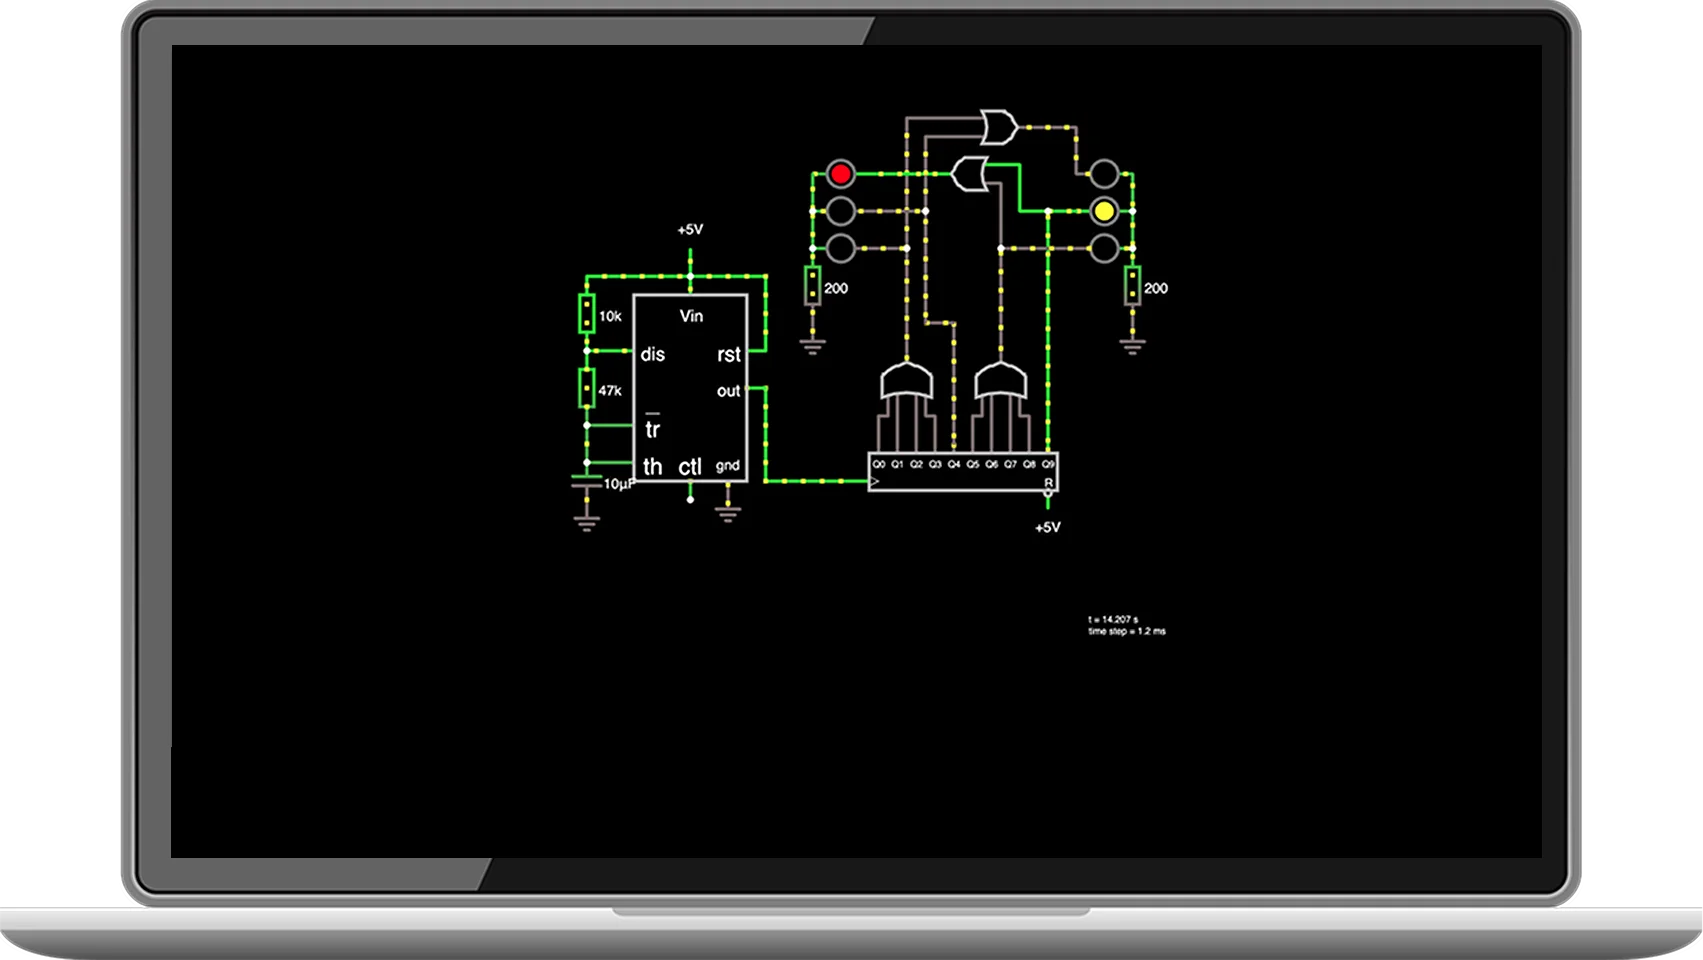Select the left 200 ohm resistor
1703x960 pixels.
coord(813,286)
